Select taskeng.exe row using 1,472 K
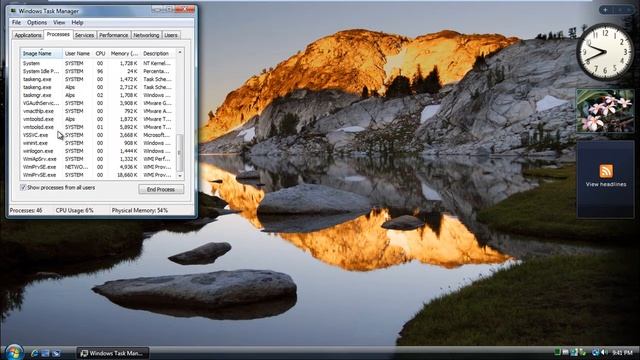 [98, 79]
